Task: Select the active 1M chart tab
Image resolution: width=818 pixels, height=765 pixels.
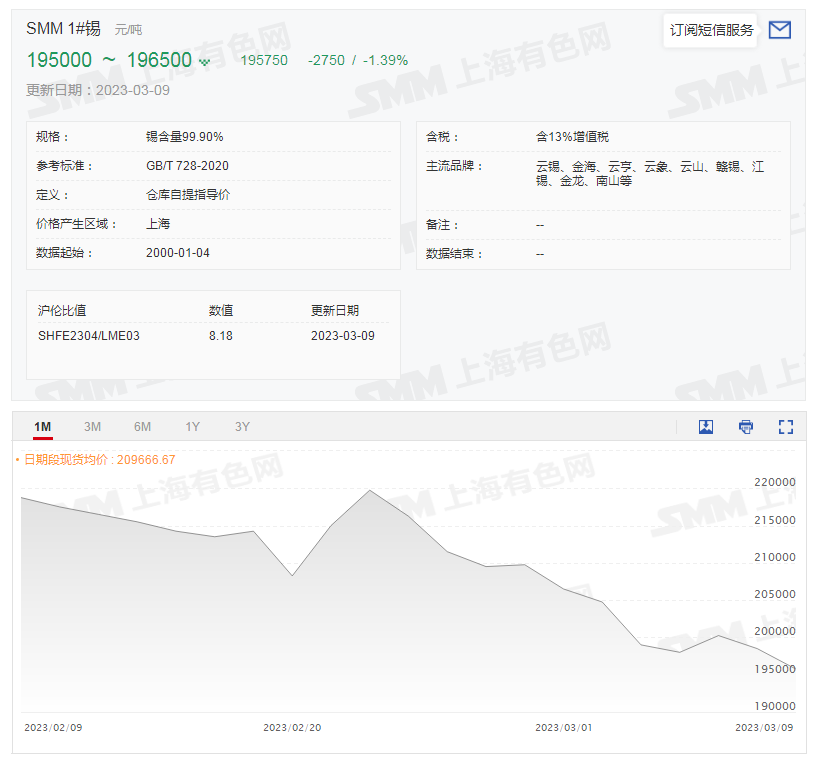Action: pyautogui.click(x=42, y=426)
